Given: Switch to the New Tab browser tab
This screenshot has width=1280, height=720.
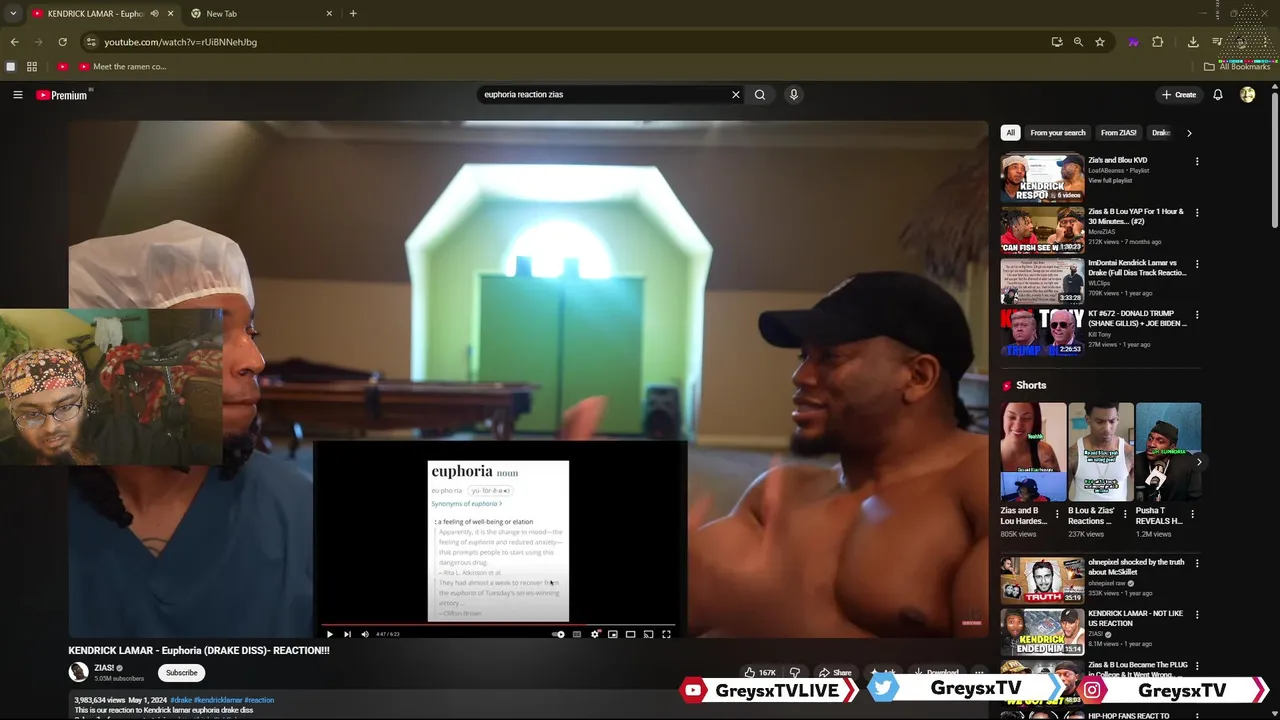Looking at the screenshot, I should pos(260,14).
